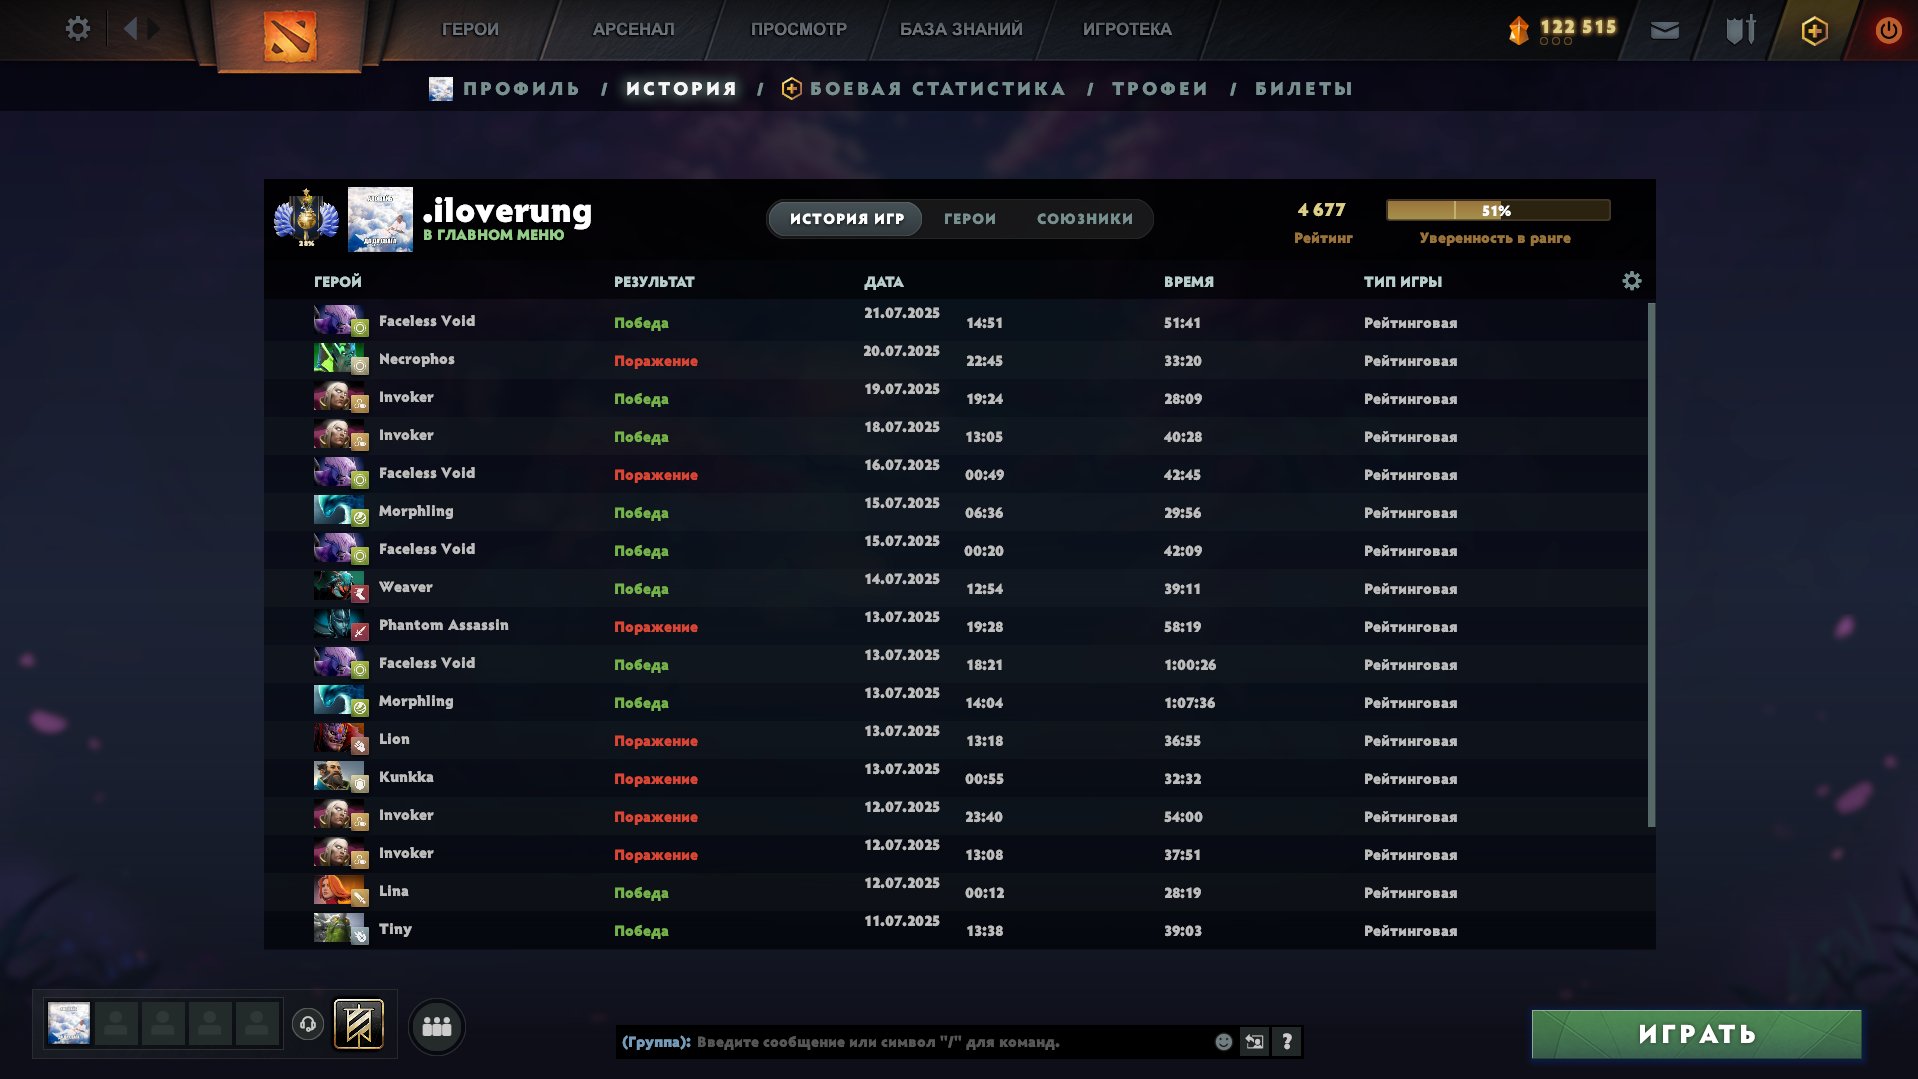Open the ПРОСМОТР top menu

tap(798, 29)
